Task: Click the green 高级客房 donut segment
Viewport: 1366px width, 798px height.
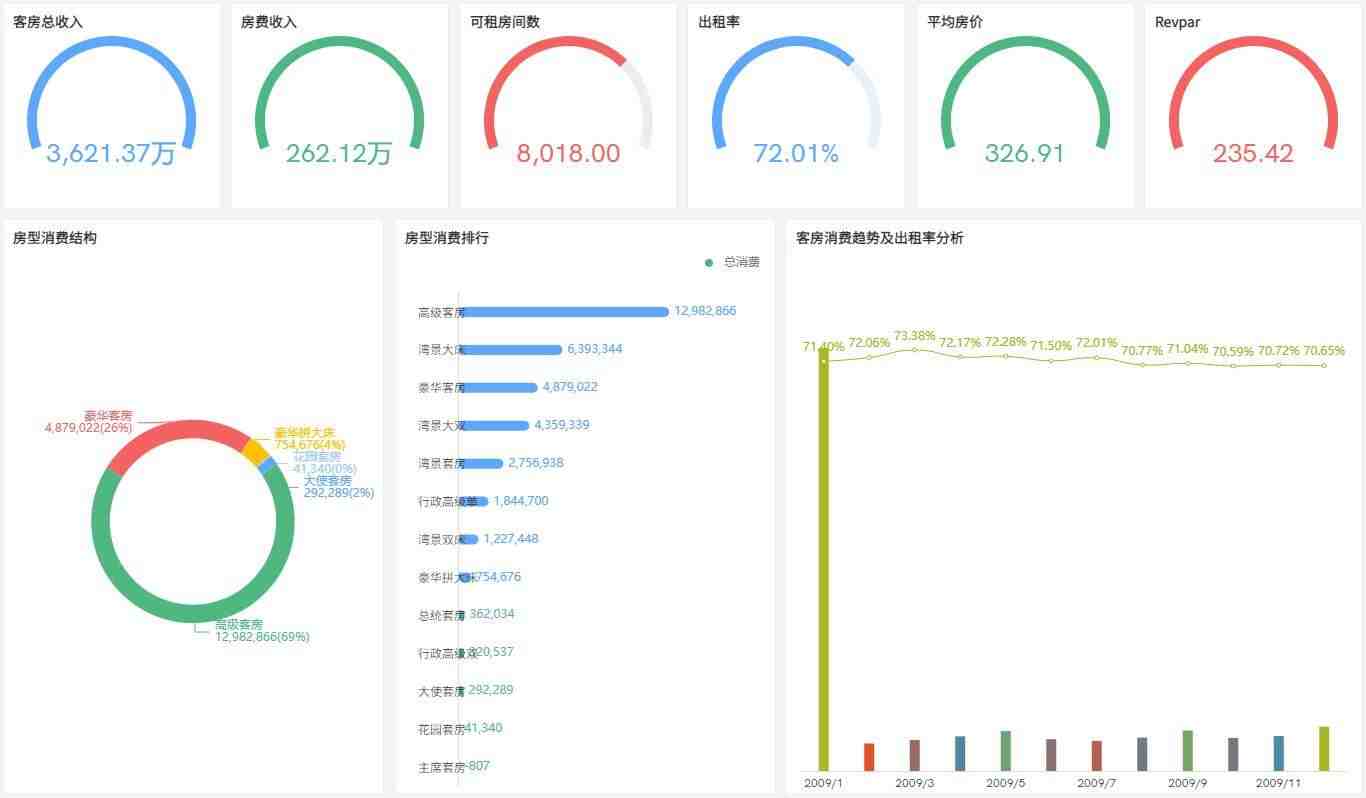Action: point(193,614)
